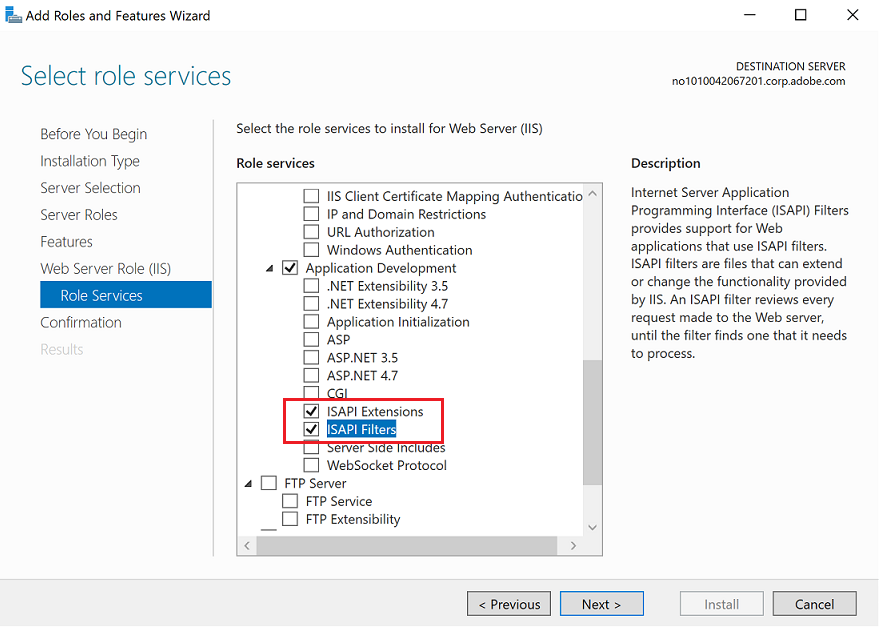Cancel the wizard

point(814,604)
